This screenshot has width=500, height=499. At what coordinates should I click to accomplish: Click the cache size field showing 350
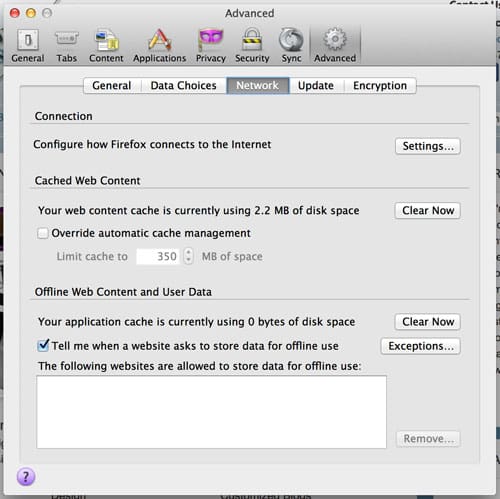coord(158,256)
